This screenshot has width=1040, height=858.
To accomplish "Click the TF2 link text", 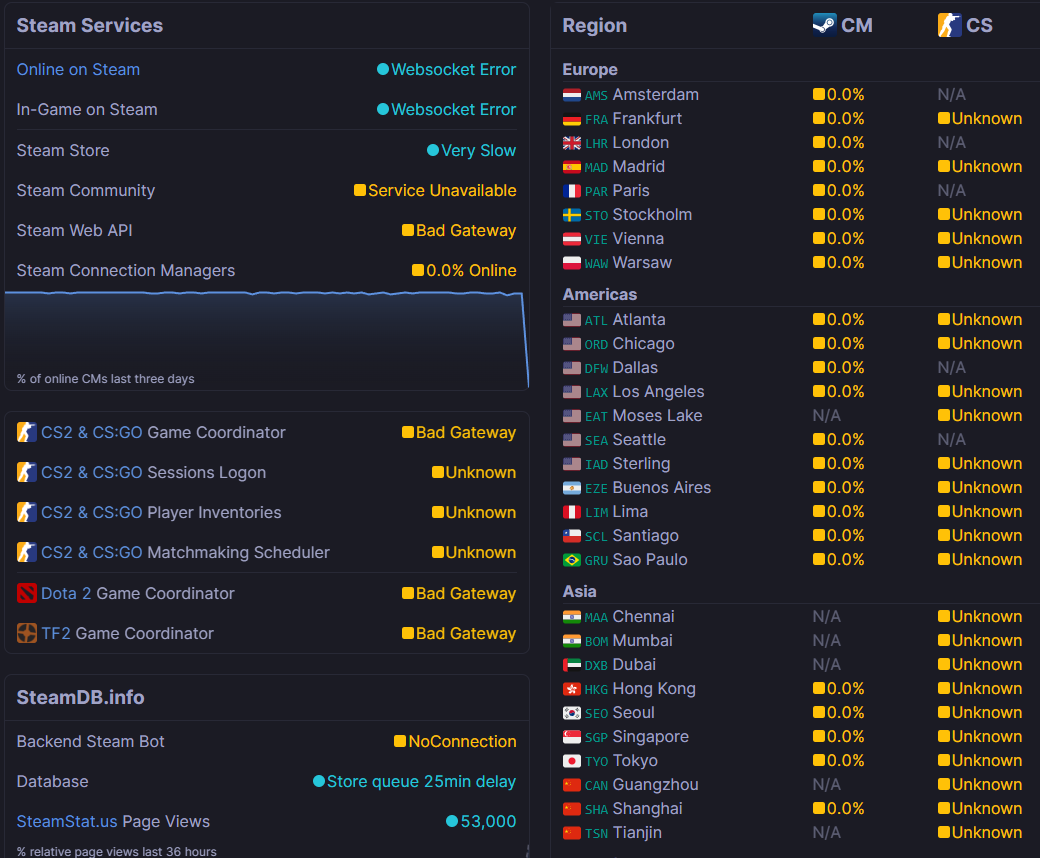I will point(56,633).
